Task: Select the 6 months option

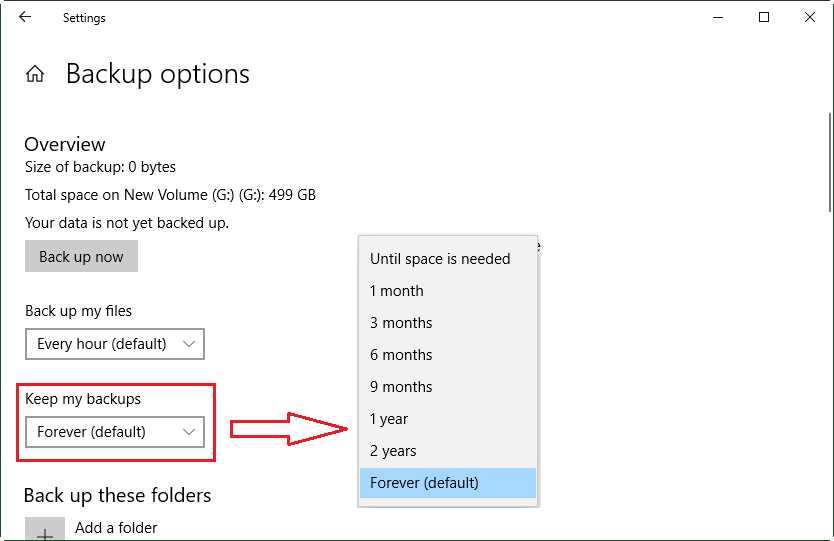Action: click(401, 355)
